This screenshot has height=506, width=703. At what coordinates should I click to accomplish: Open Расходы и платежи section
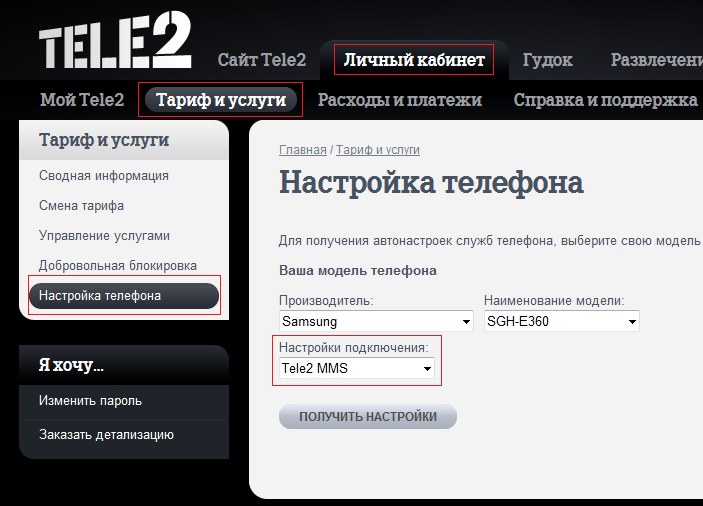coord(399,100)
